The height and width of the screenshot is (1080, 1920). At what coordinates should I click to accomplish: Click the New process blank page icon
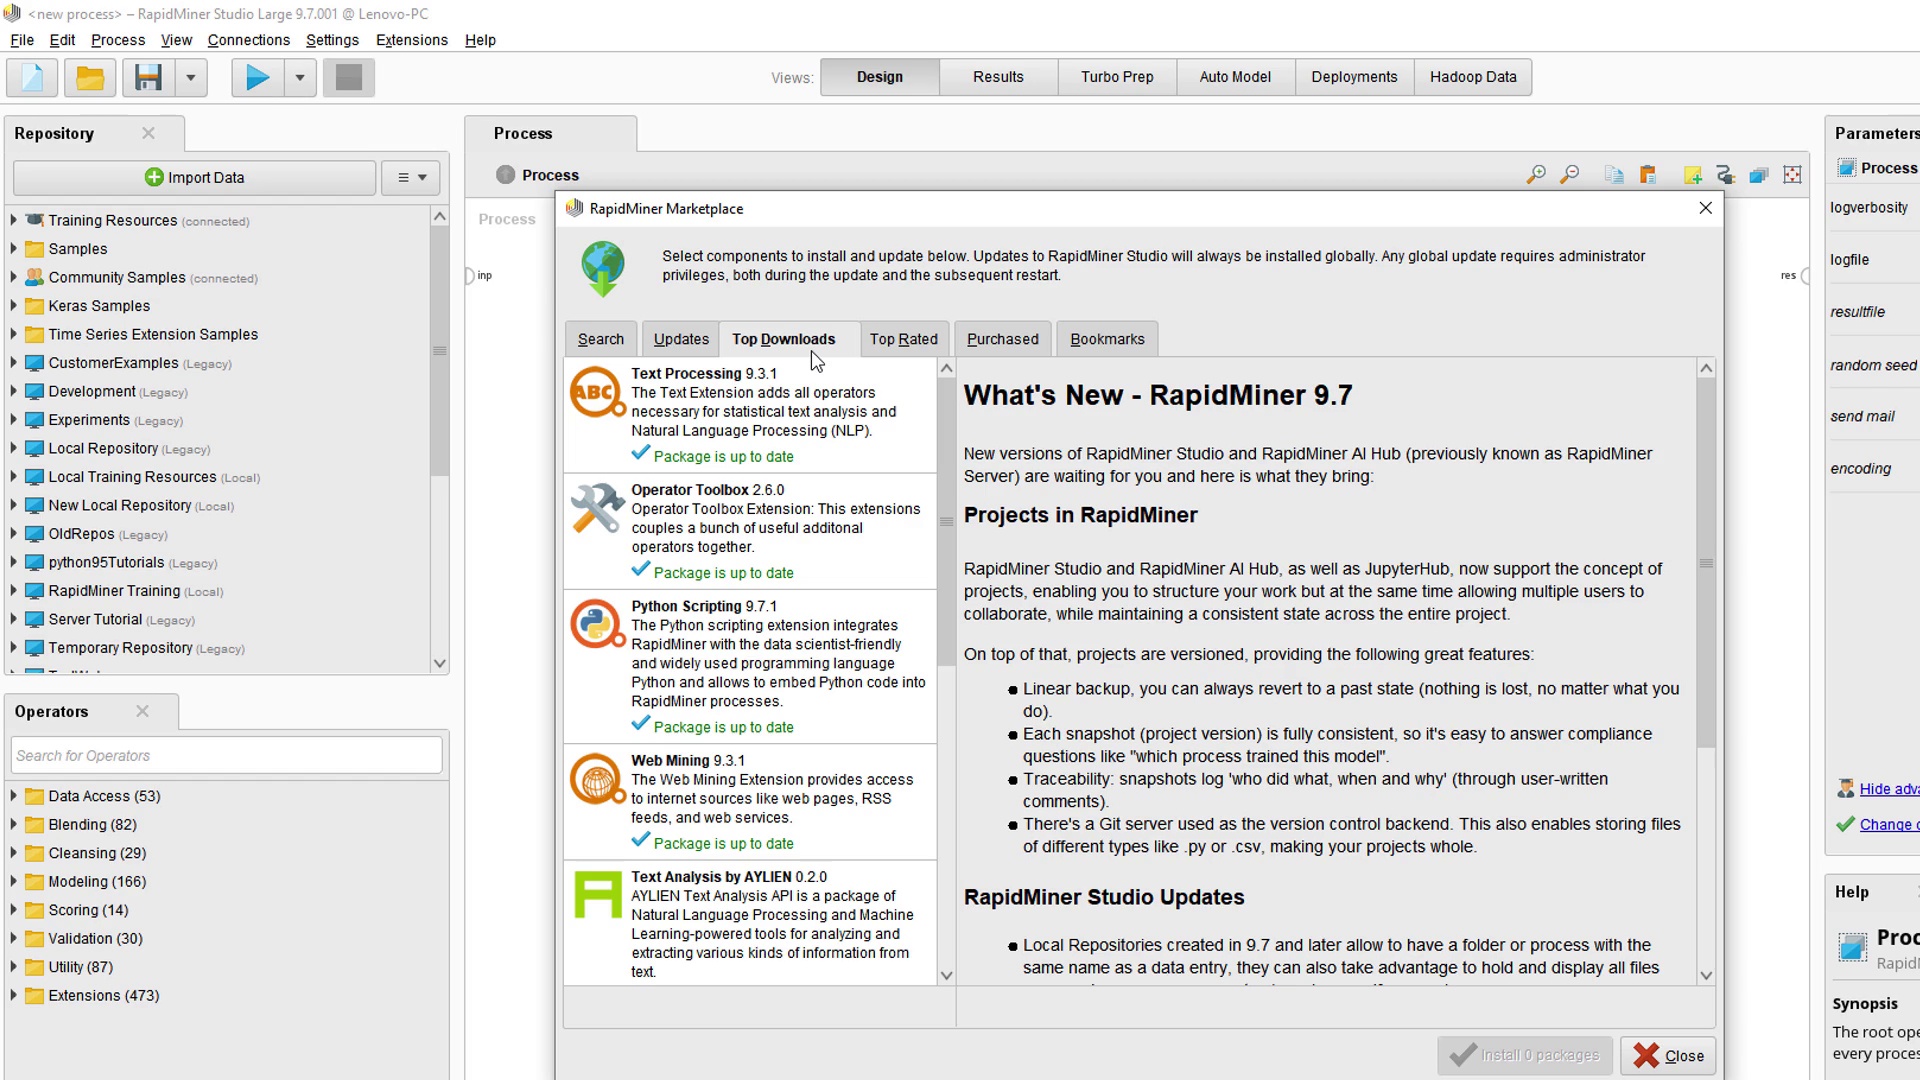[x=32, y=77]
